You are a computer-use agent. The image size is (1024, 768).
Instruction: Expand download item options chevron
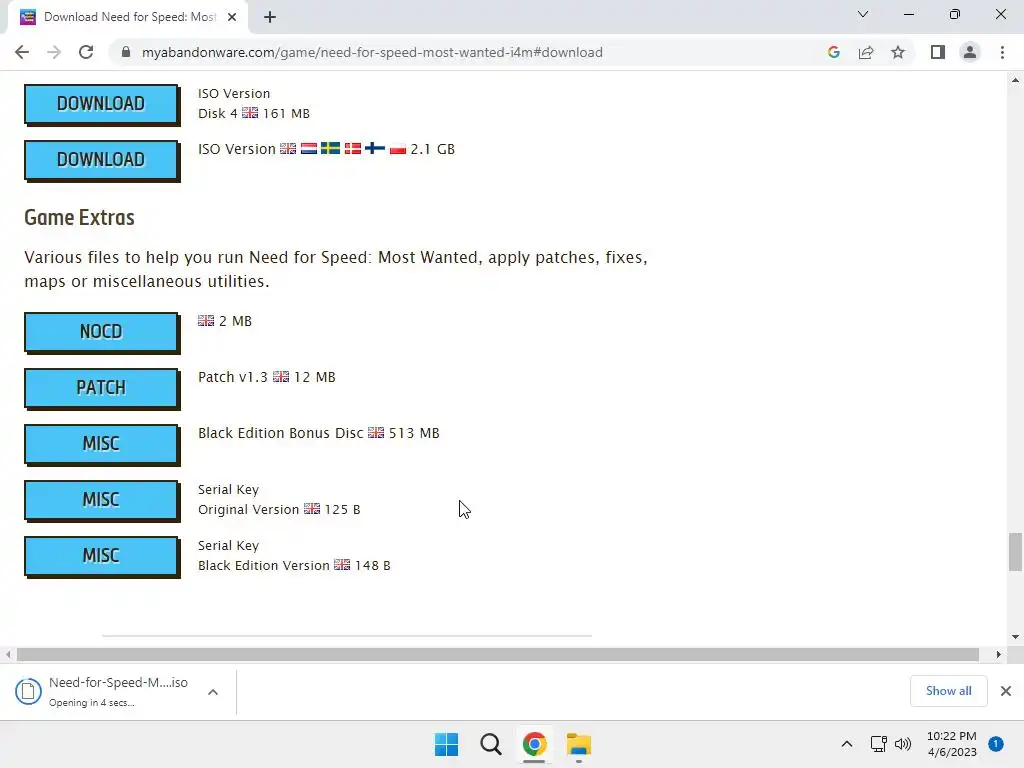pyautogui.click(x=213, y=692)
